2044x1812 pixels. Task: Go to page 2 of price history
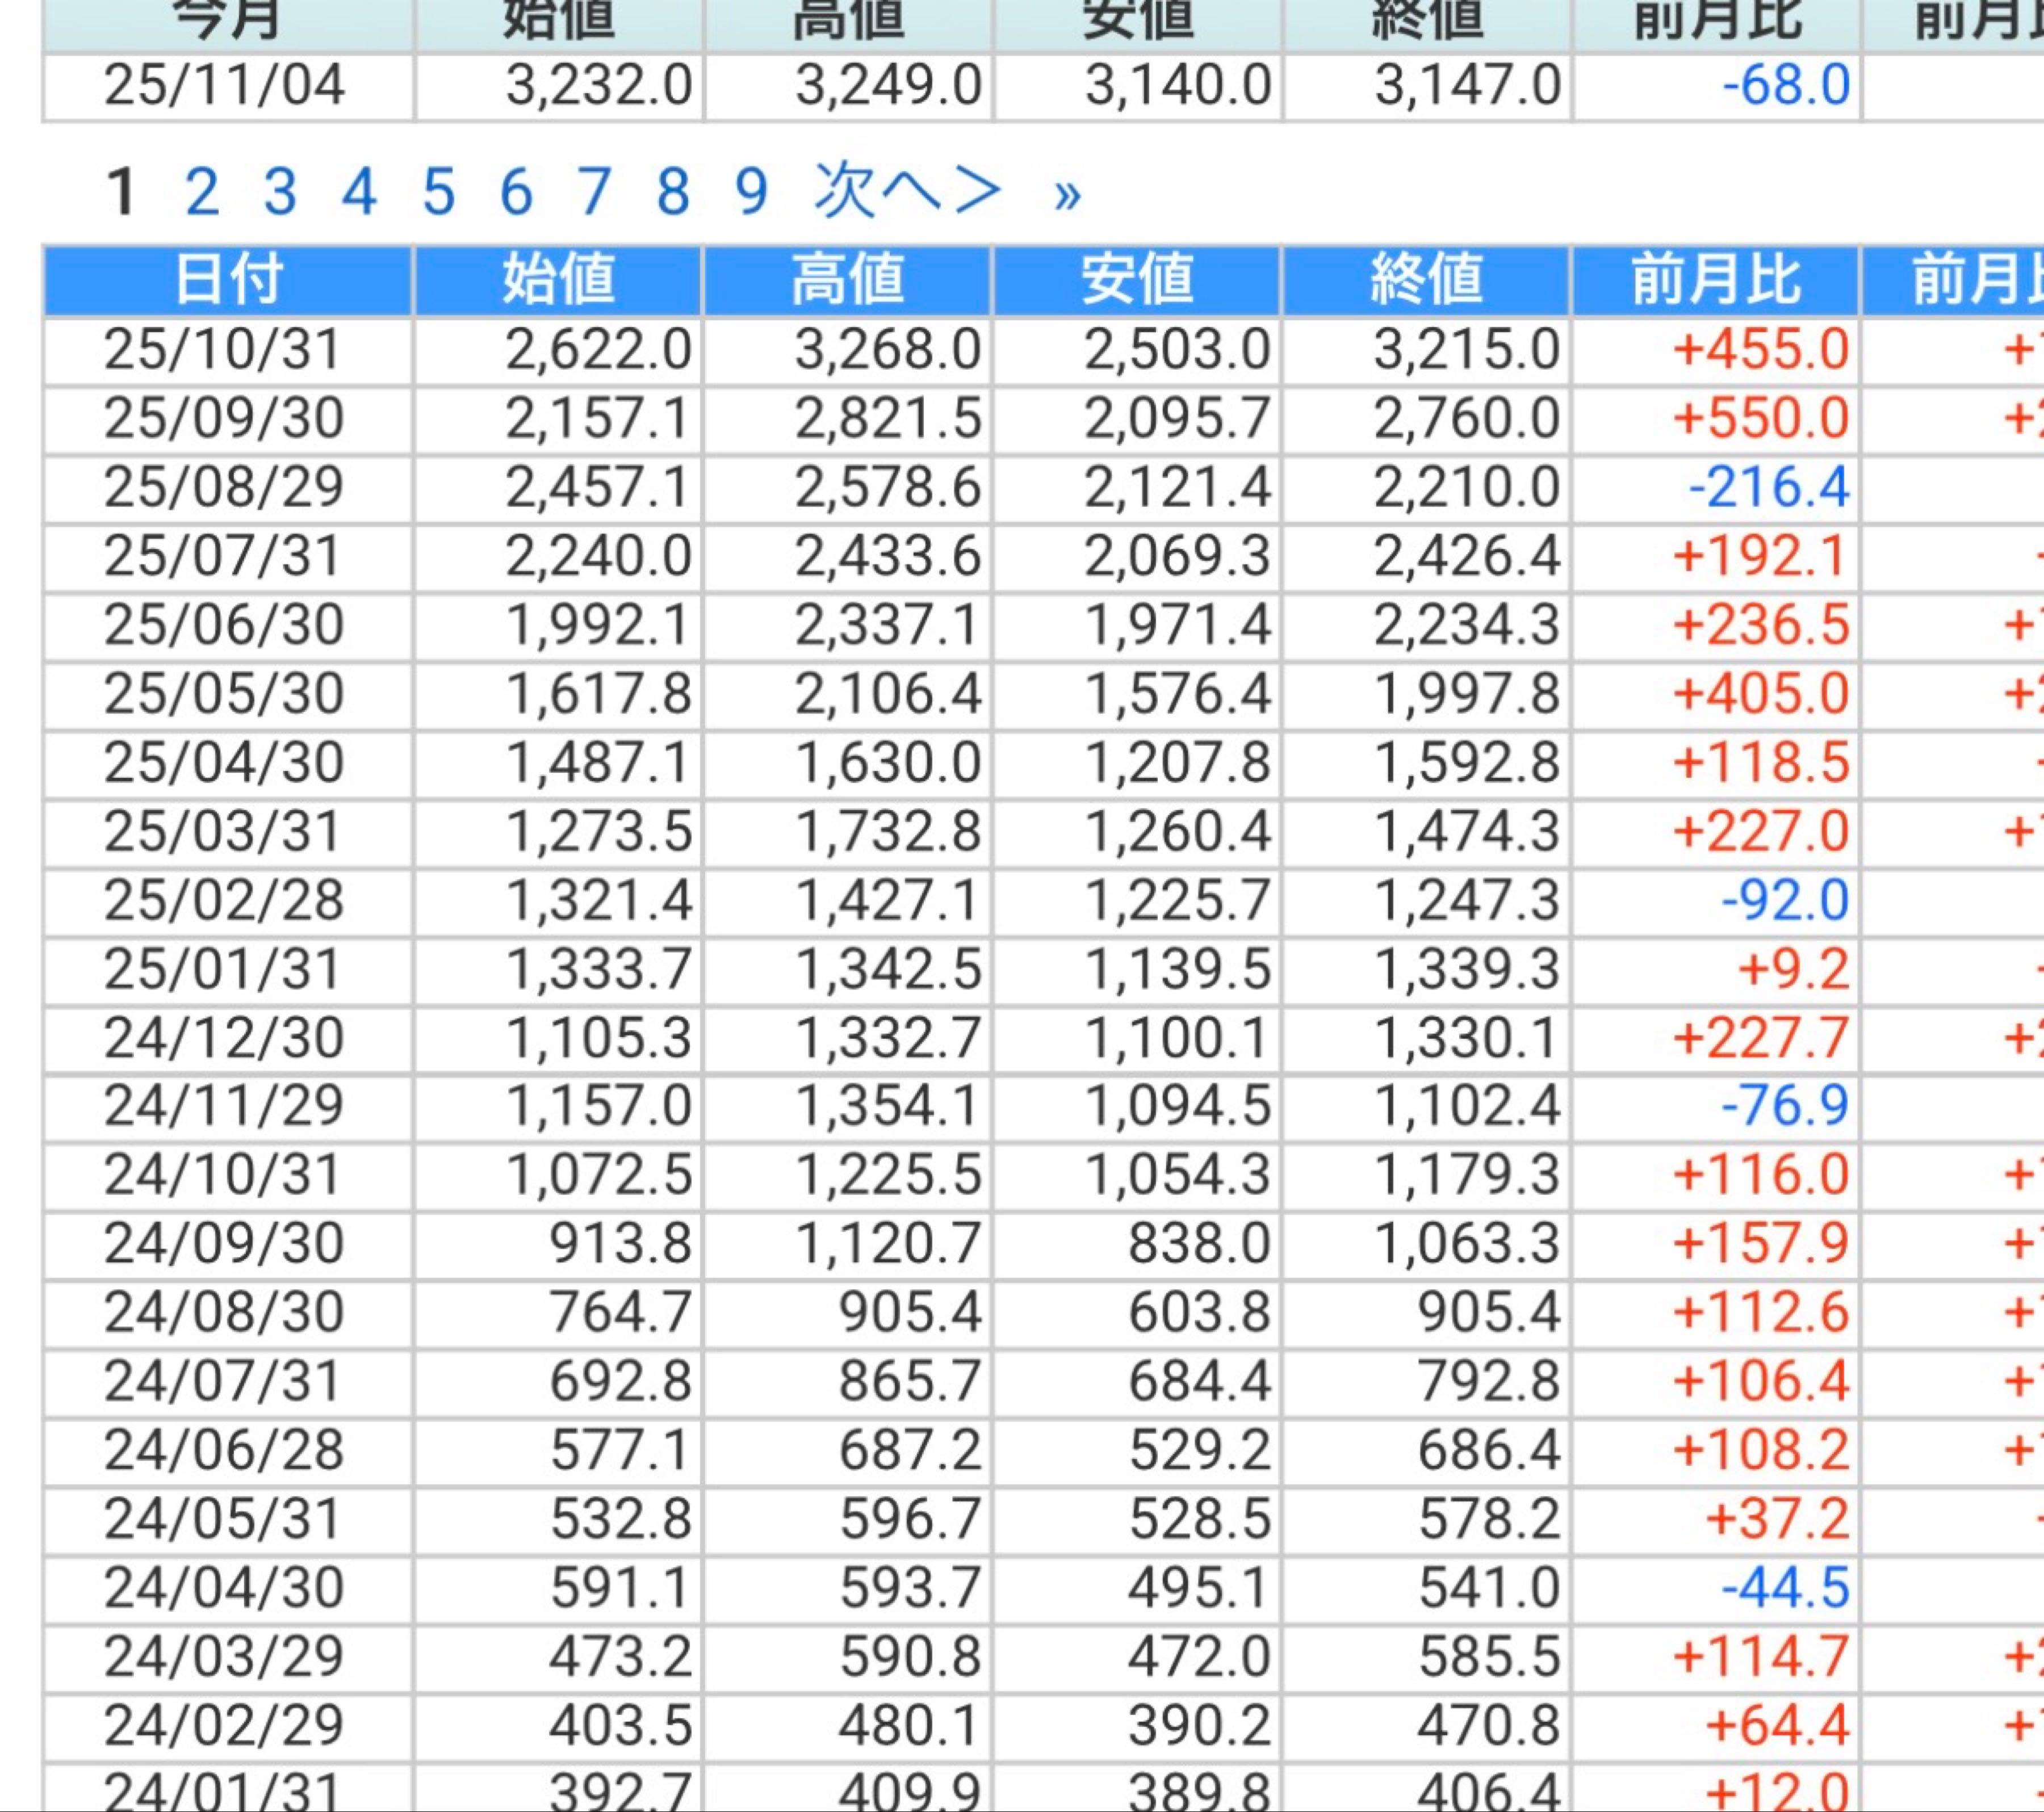pos(201,192)
